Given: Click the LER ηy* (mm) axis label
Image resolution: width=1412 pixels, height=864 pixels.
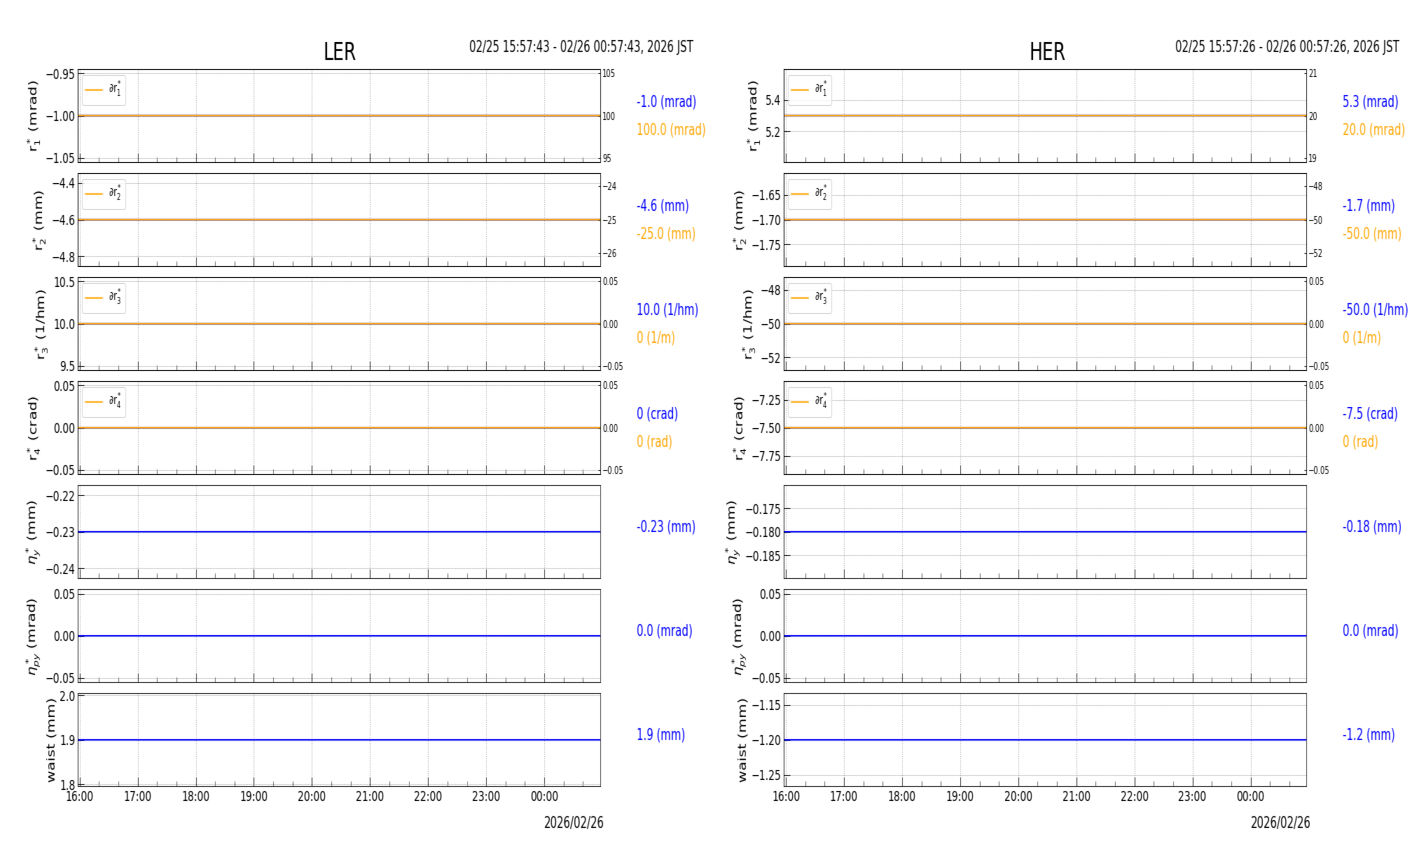Looking at the screenshot, I should (33, 532).
